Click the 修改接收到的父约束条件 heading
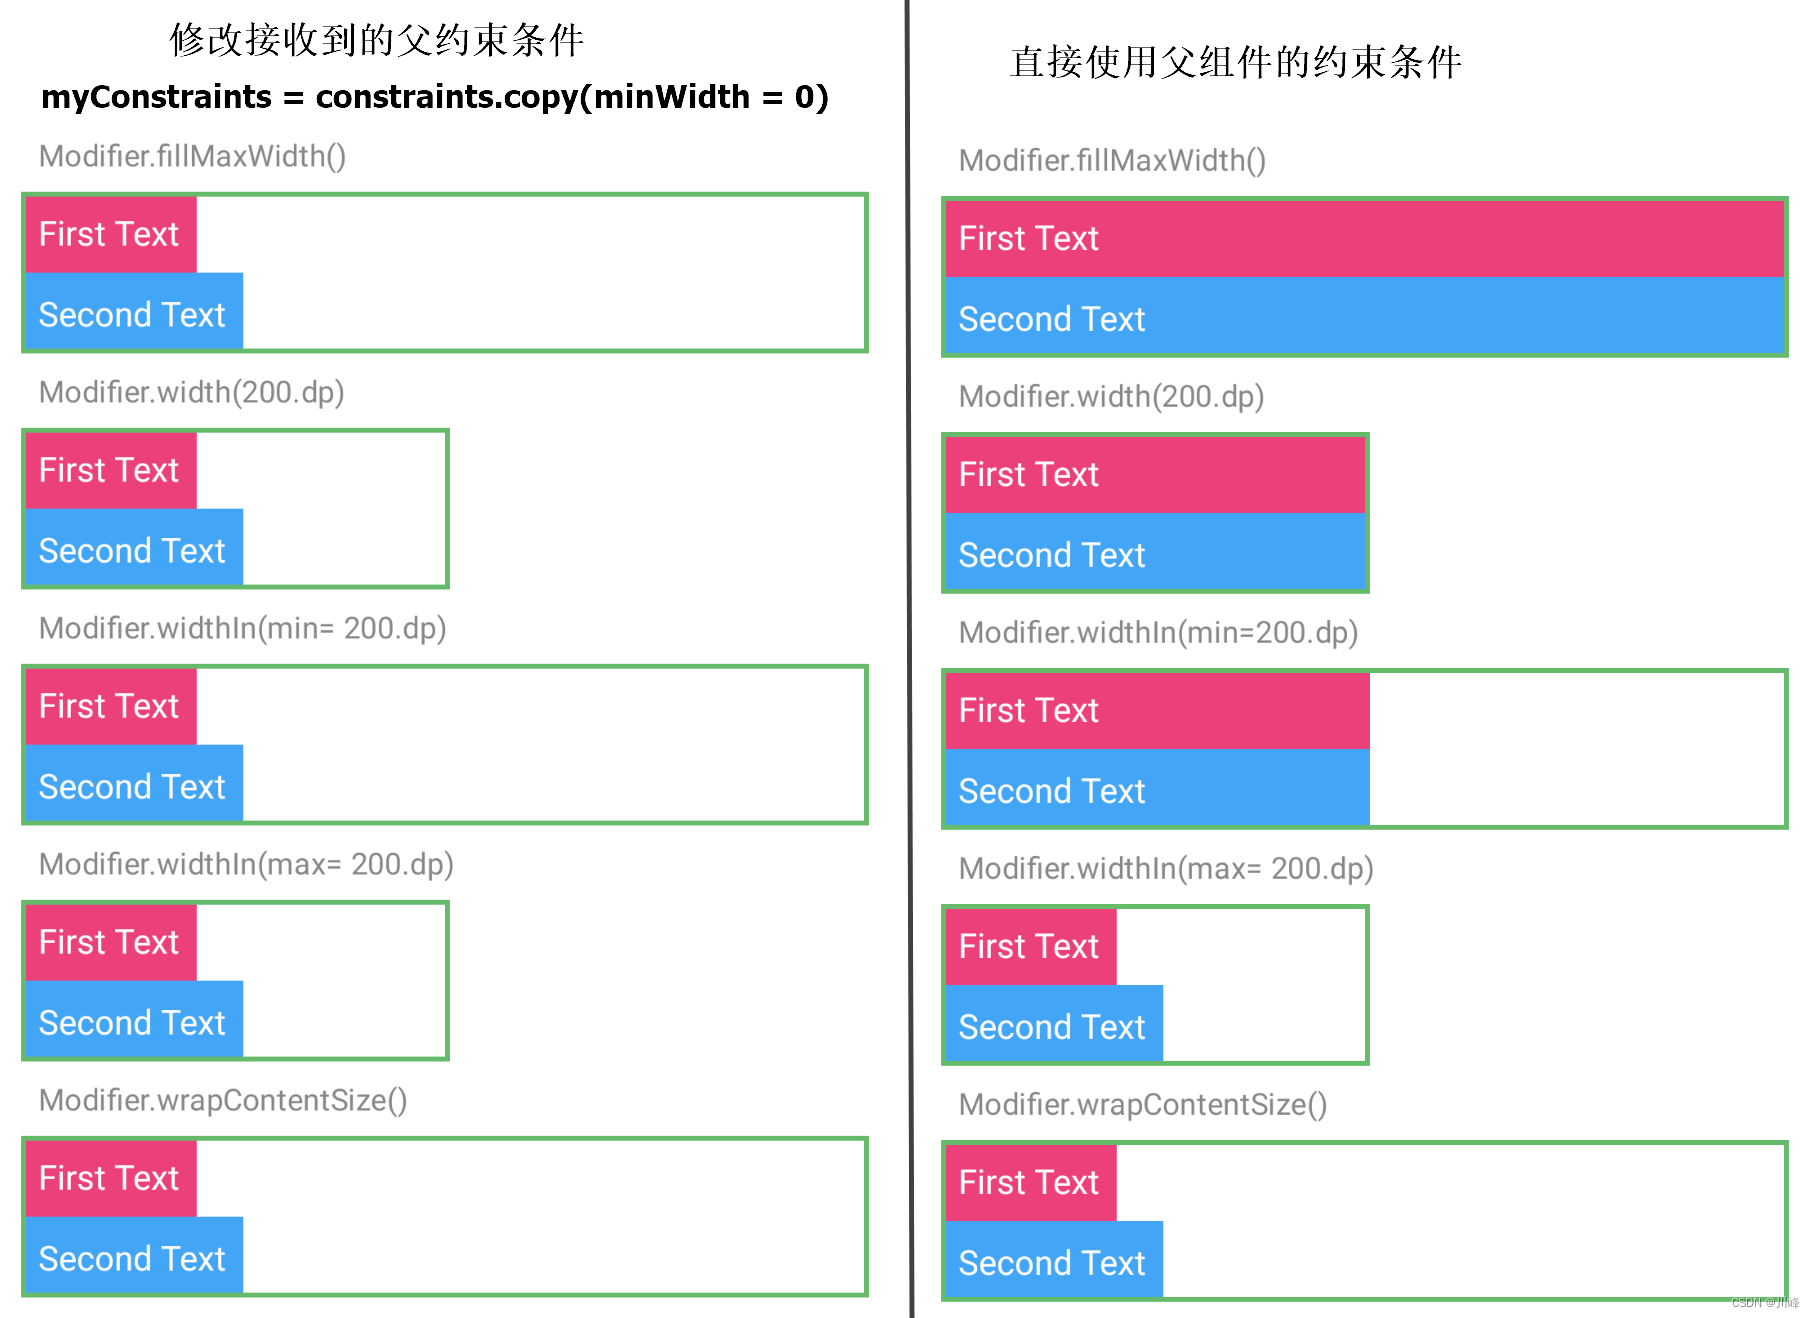 pyautogui.click(x=376, y=40)
